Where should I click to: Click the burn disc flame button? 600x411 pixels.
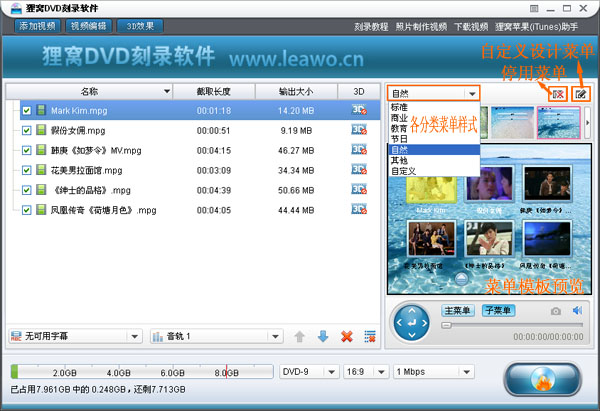coord(542,379)
